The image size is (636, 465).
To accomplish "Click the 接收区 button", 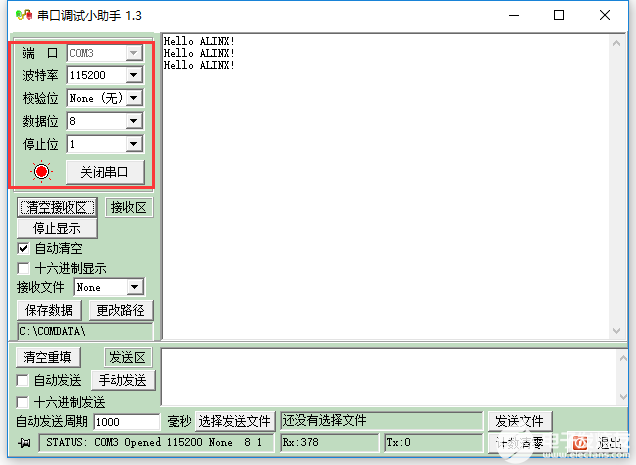I will tap(129, 207).
